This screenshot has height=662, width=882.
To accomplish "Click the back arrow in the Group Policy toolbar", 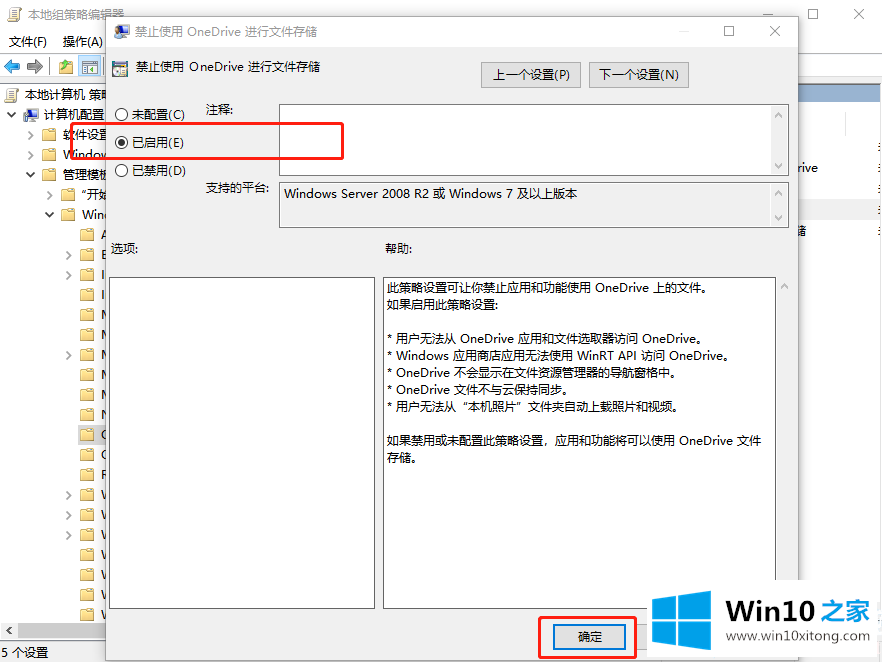I will tap(12, 66).
